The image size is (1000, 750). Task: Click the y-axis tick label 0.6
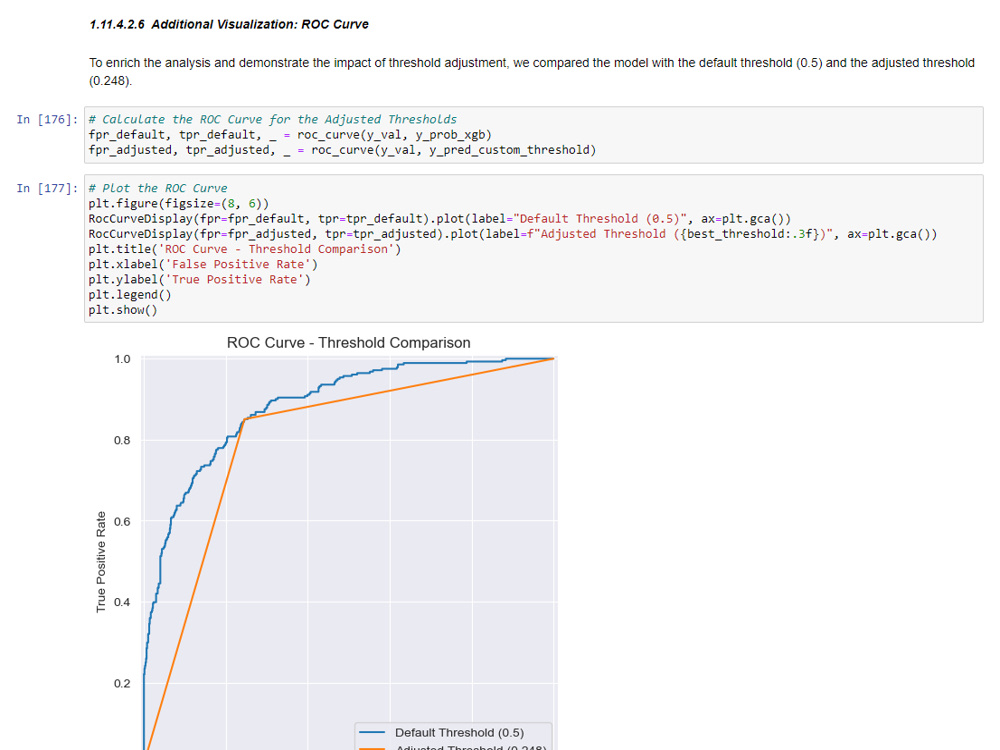pos(122,521)
